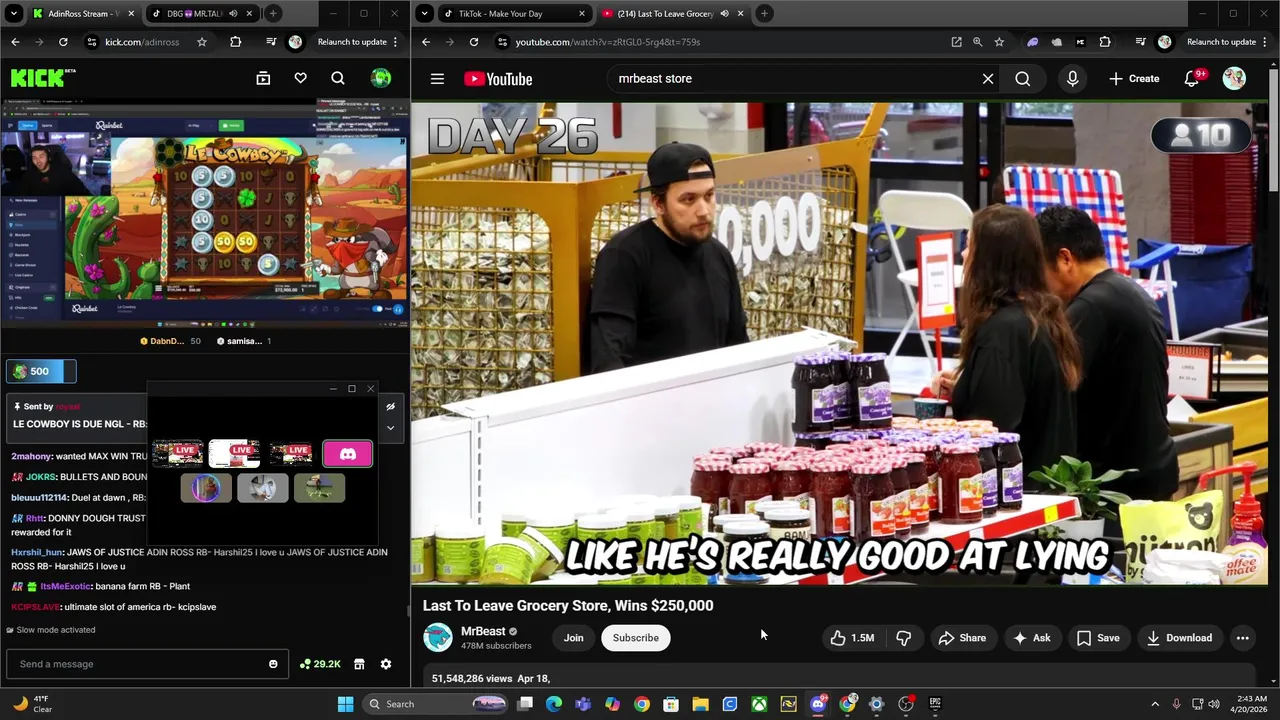
Task: Start YouTube voice search with microphone
Action: point(1072,79)
